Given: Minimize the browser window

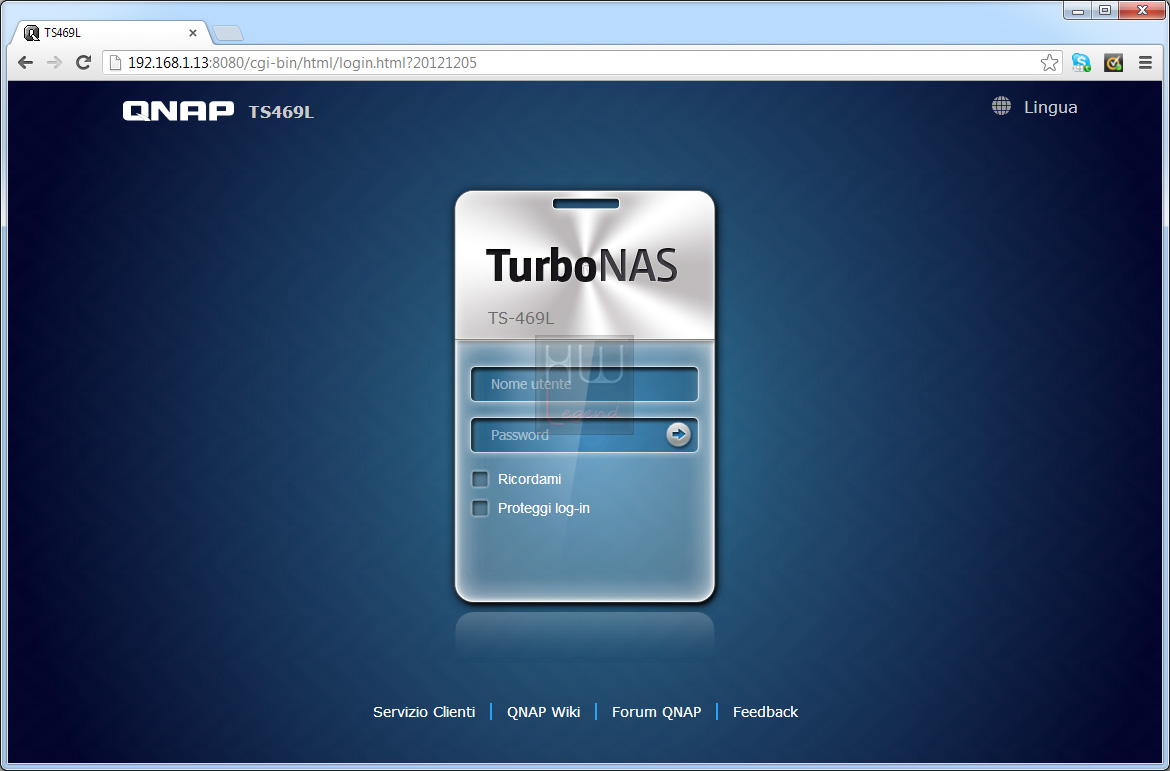Looking at the screenshot, I should [x=1077, y=10].
